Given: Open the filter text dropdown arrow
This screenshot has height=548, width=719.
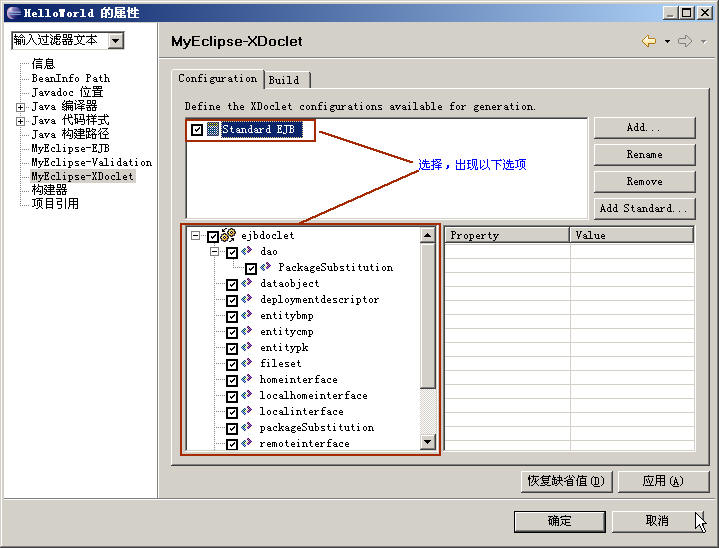Looking at the screenshot, I should [116, 41].
